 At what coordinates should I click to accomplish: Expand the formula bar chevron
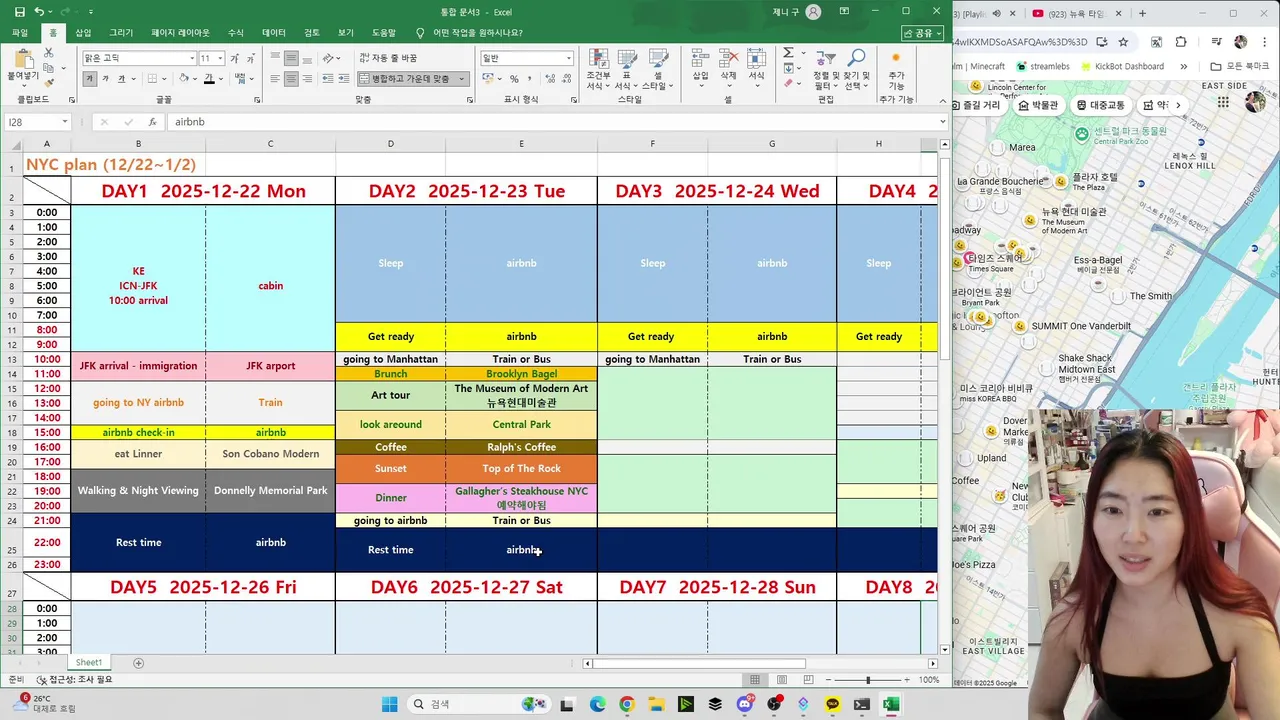(x=942, y=122)
